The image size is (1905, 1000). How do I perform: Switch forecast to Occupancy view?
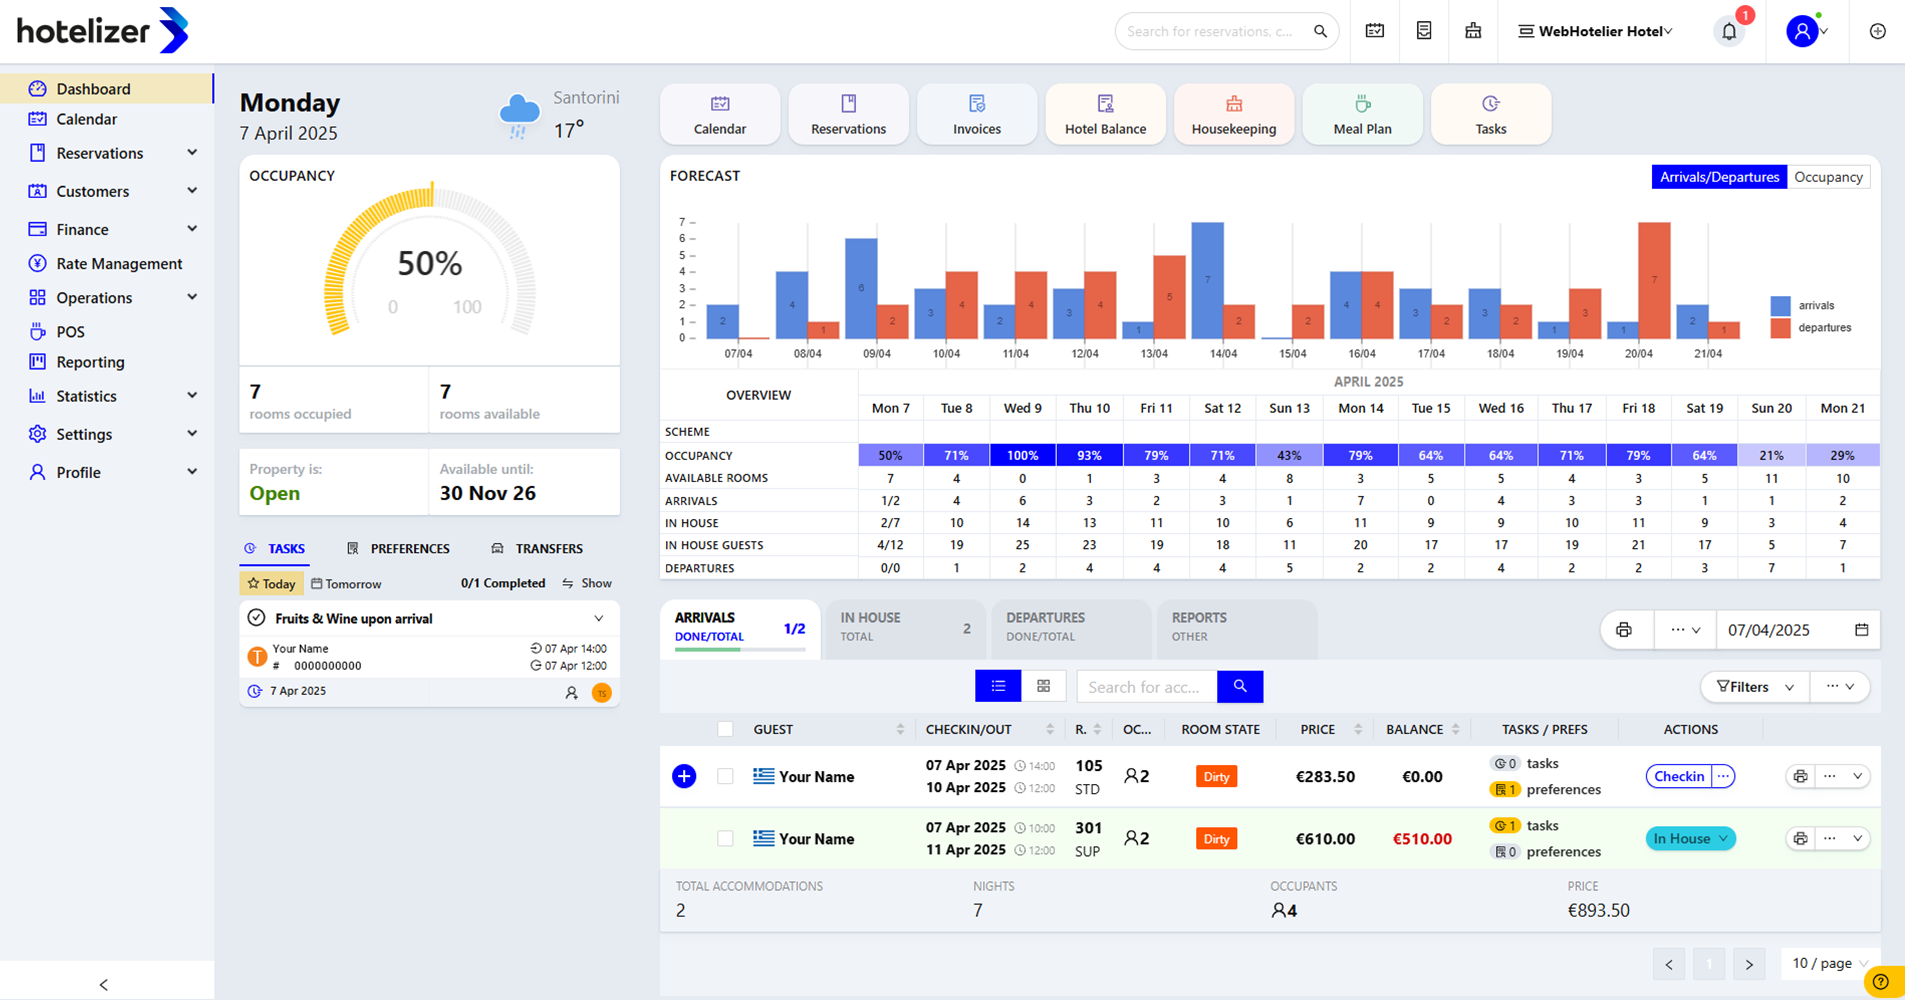1827,177
